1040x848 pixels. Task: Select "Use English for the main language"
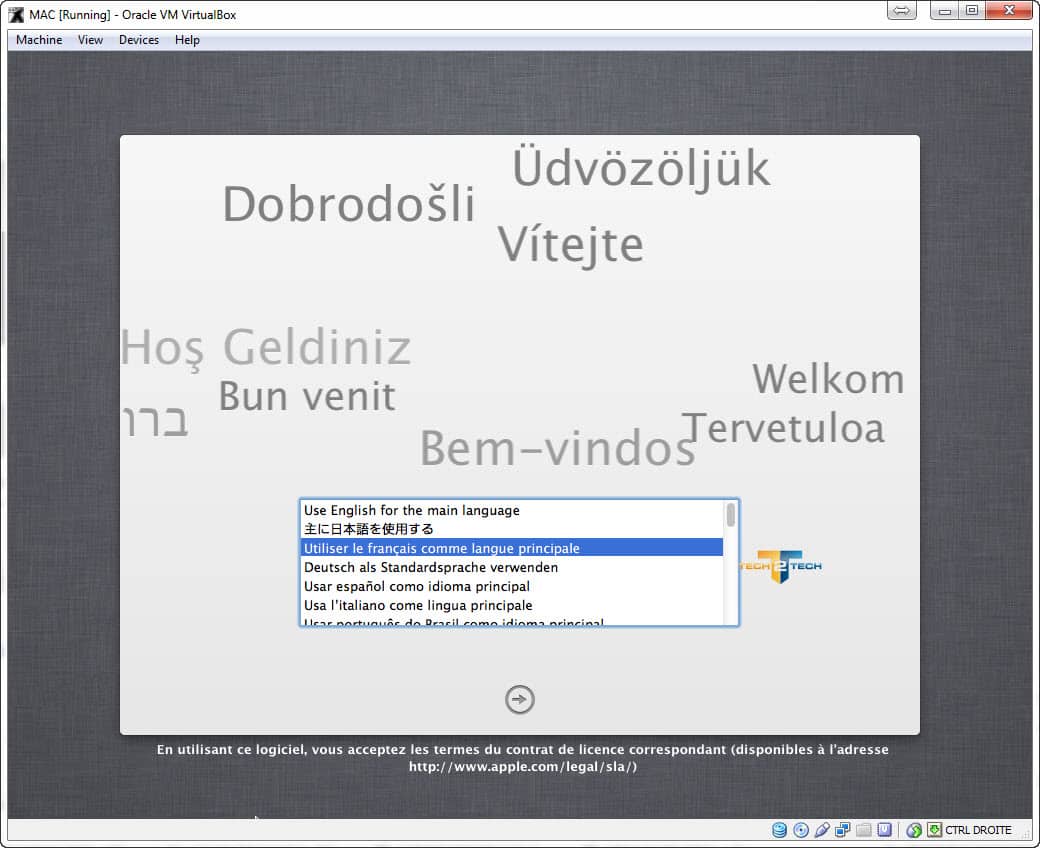pyautogui.click(x=511, y=510)
